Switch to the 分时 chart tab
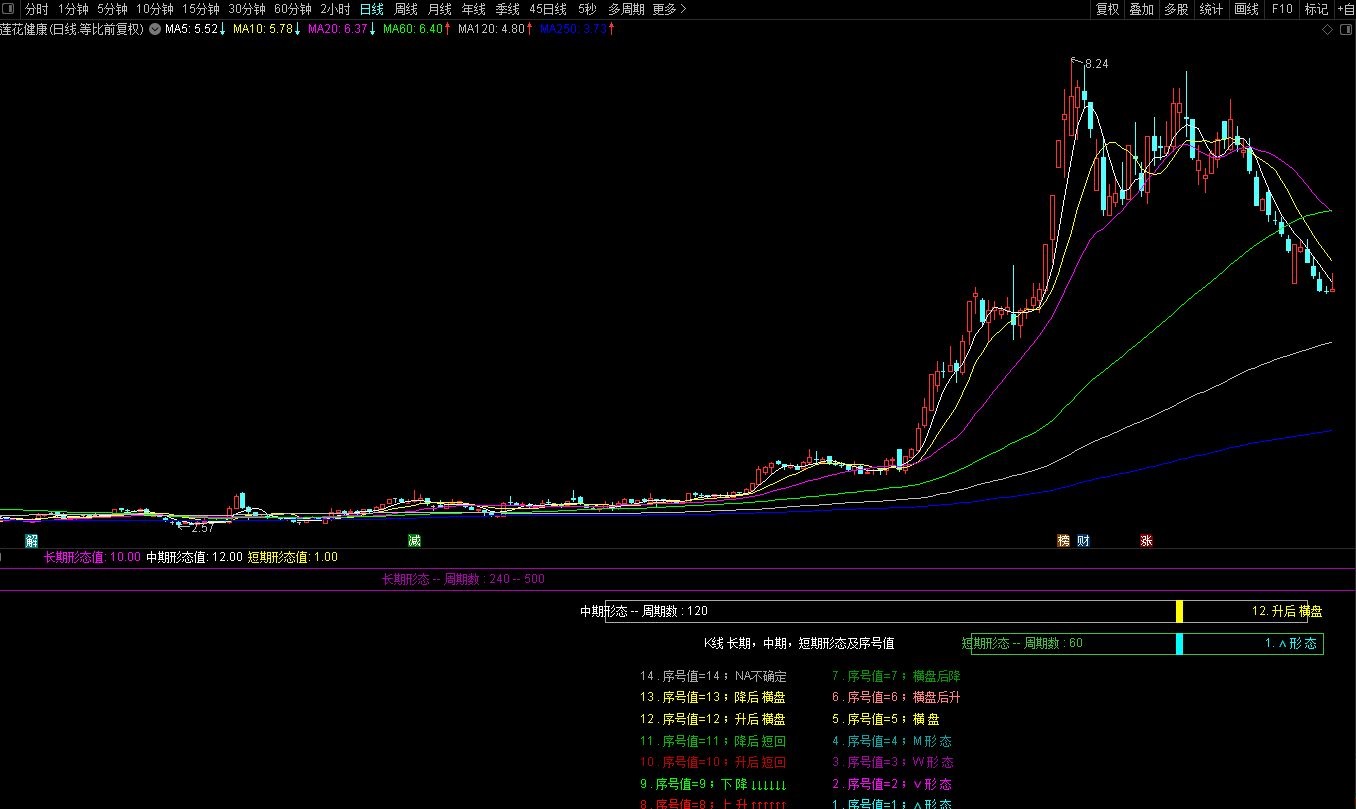 [x=36, y=9]
